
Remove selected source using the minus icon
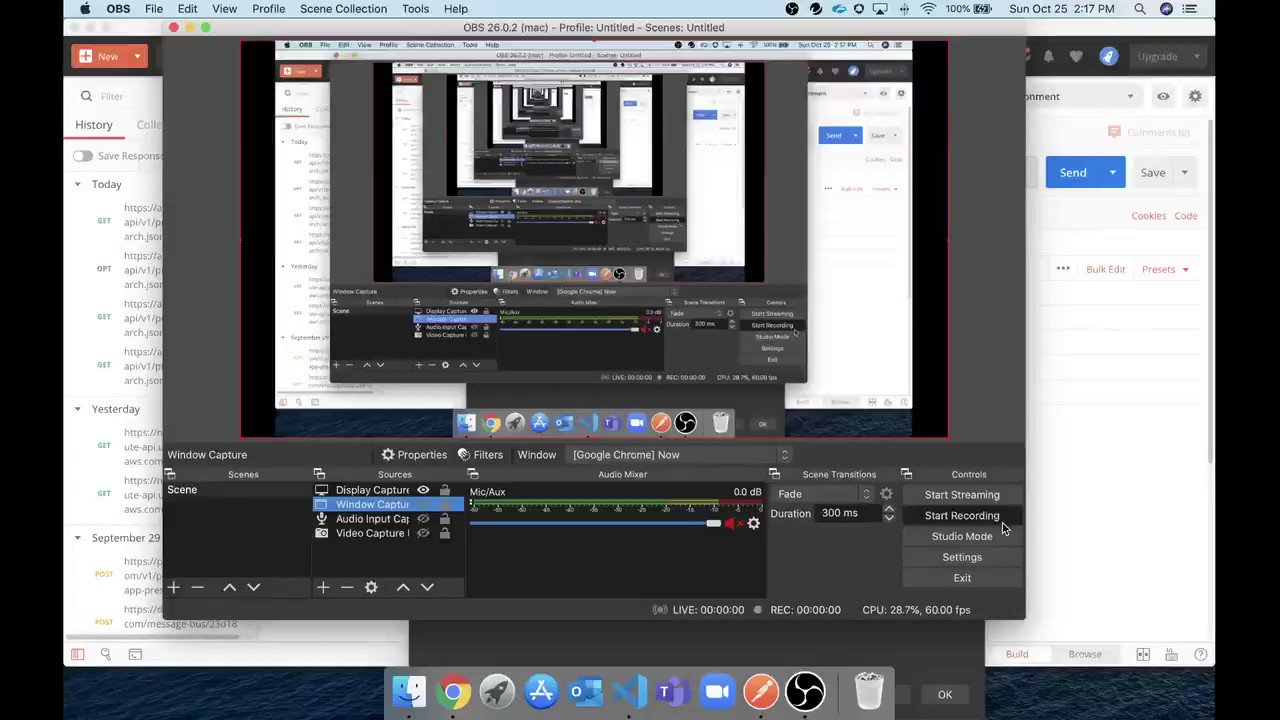click(347, 587)
